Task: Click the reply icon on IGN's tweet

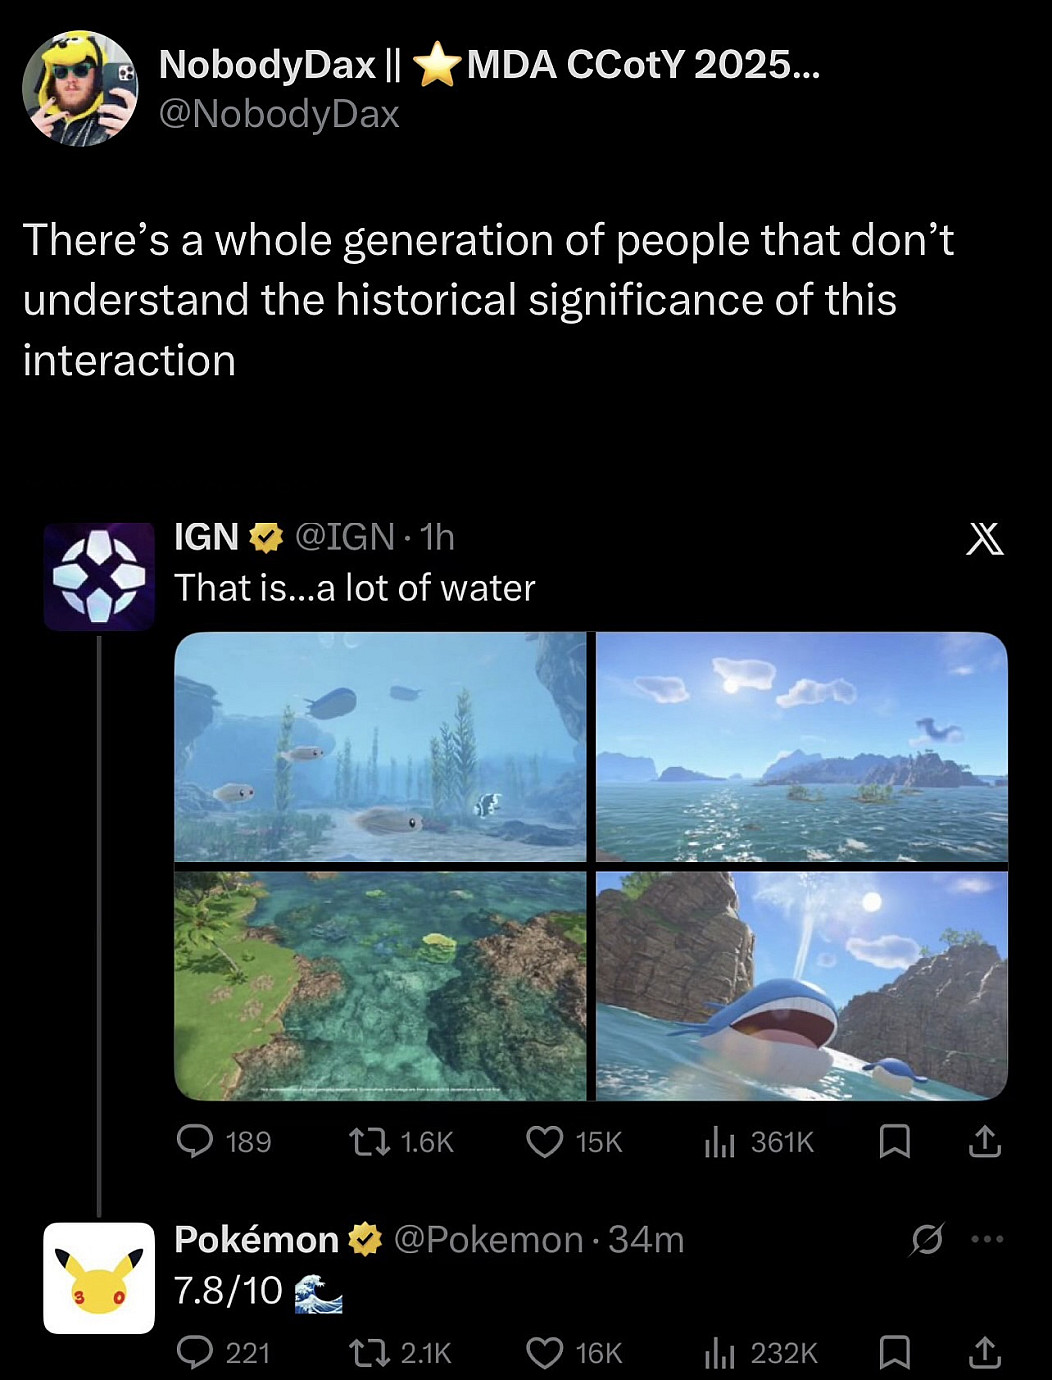Action: (x=195, y=1141)
